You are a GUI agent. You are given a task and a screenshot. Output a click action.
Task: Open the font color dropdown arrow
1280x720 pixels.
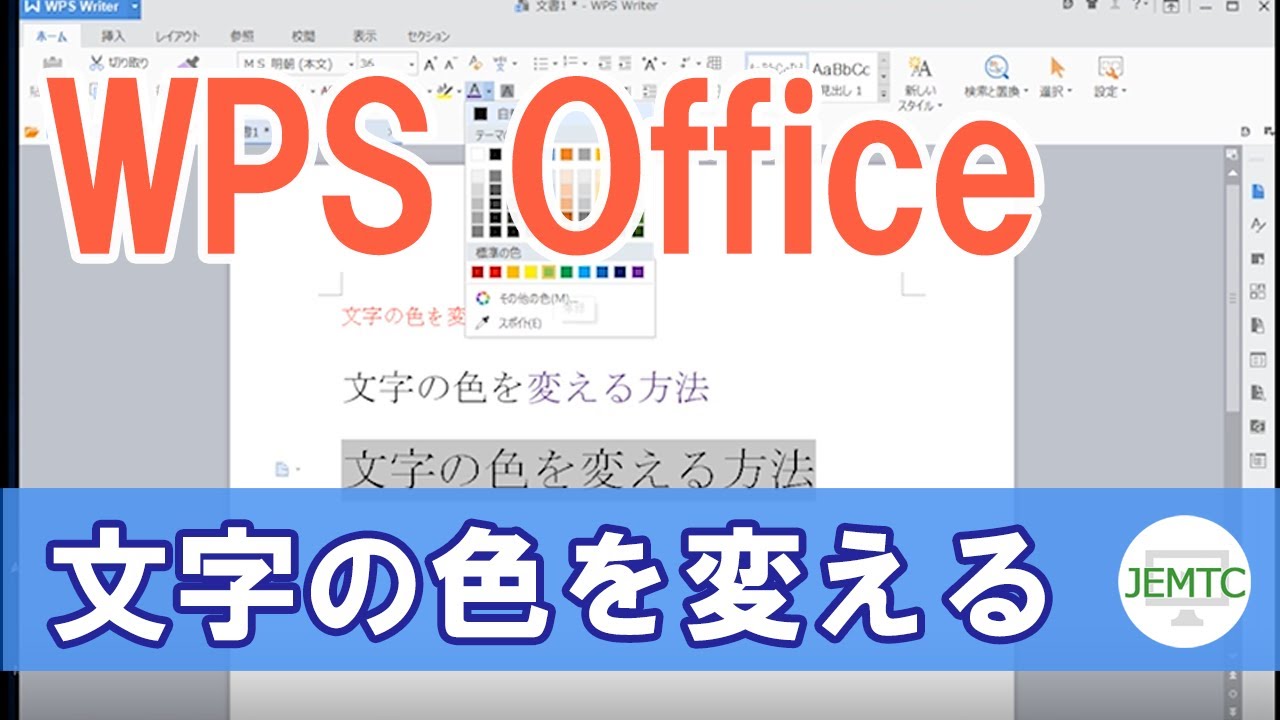click(x=489, y=91)
